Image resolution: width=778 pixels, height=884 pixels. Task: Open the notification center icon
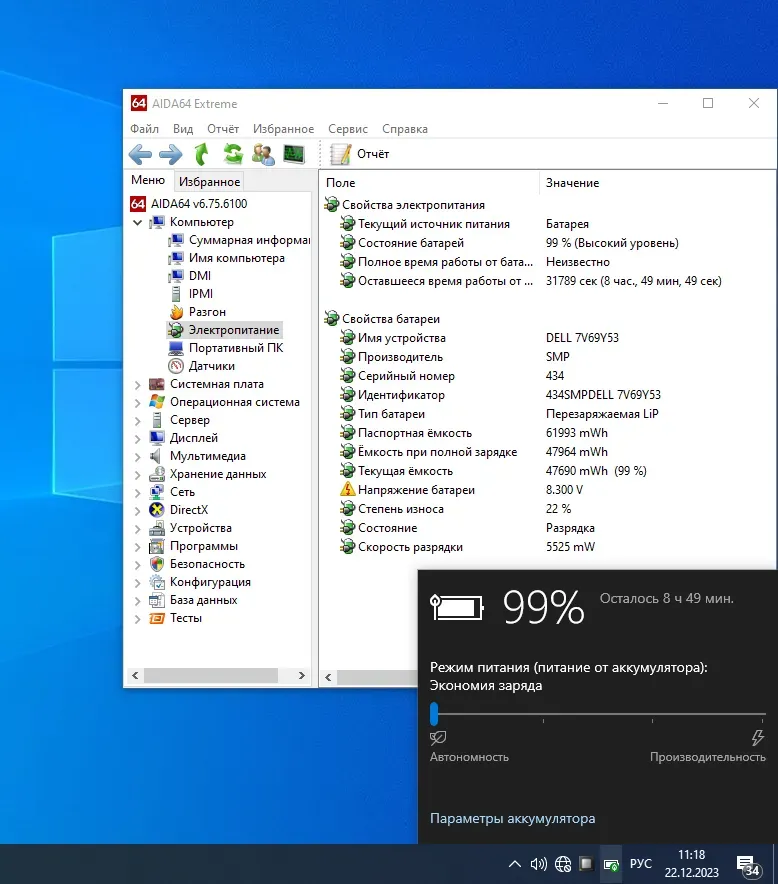(x=746, y=864)
